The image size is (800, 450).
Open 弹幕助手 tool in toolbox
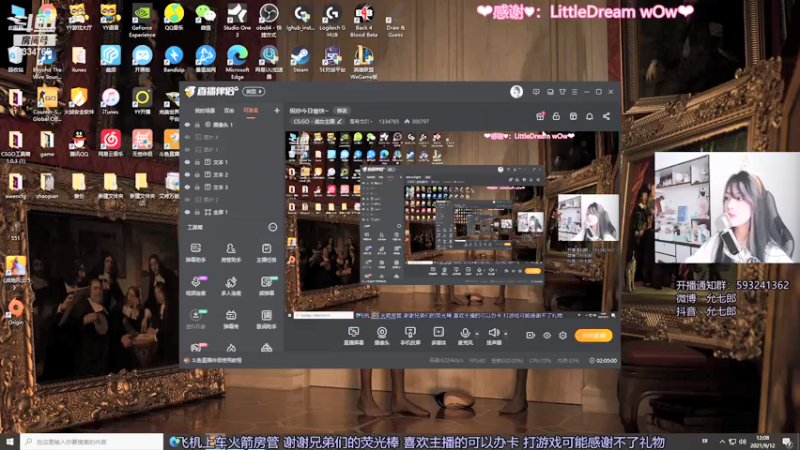tap(195, 253)
